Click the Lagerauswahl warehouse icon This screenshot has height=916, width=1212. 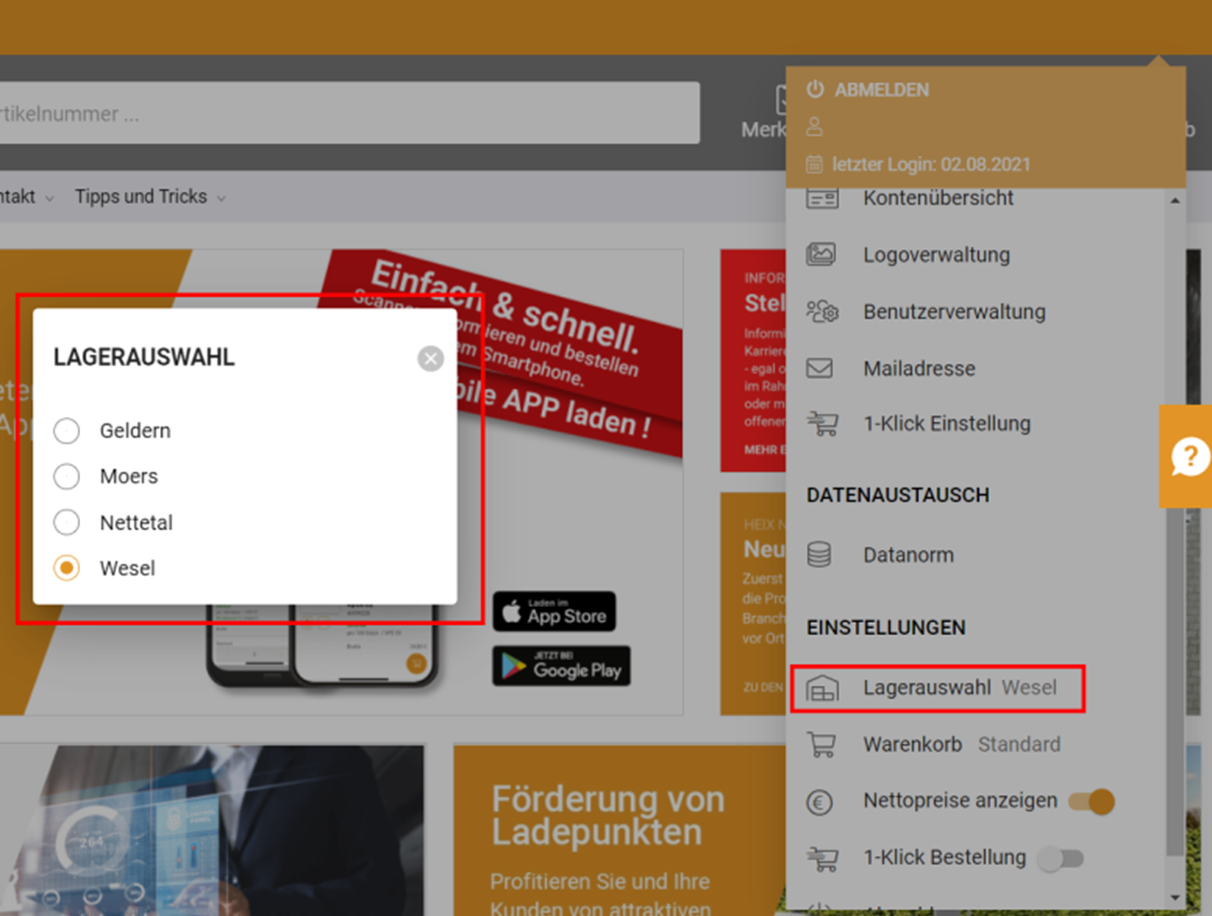[x=822, y=689]
